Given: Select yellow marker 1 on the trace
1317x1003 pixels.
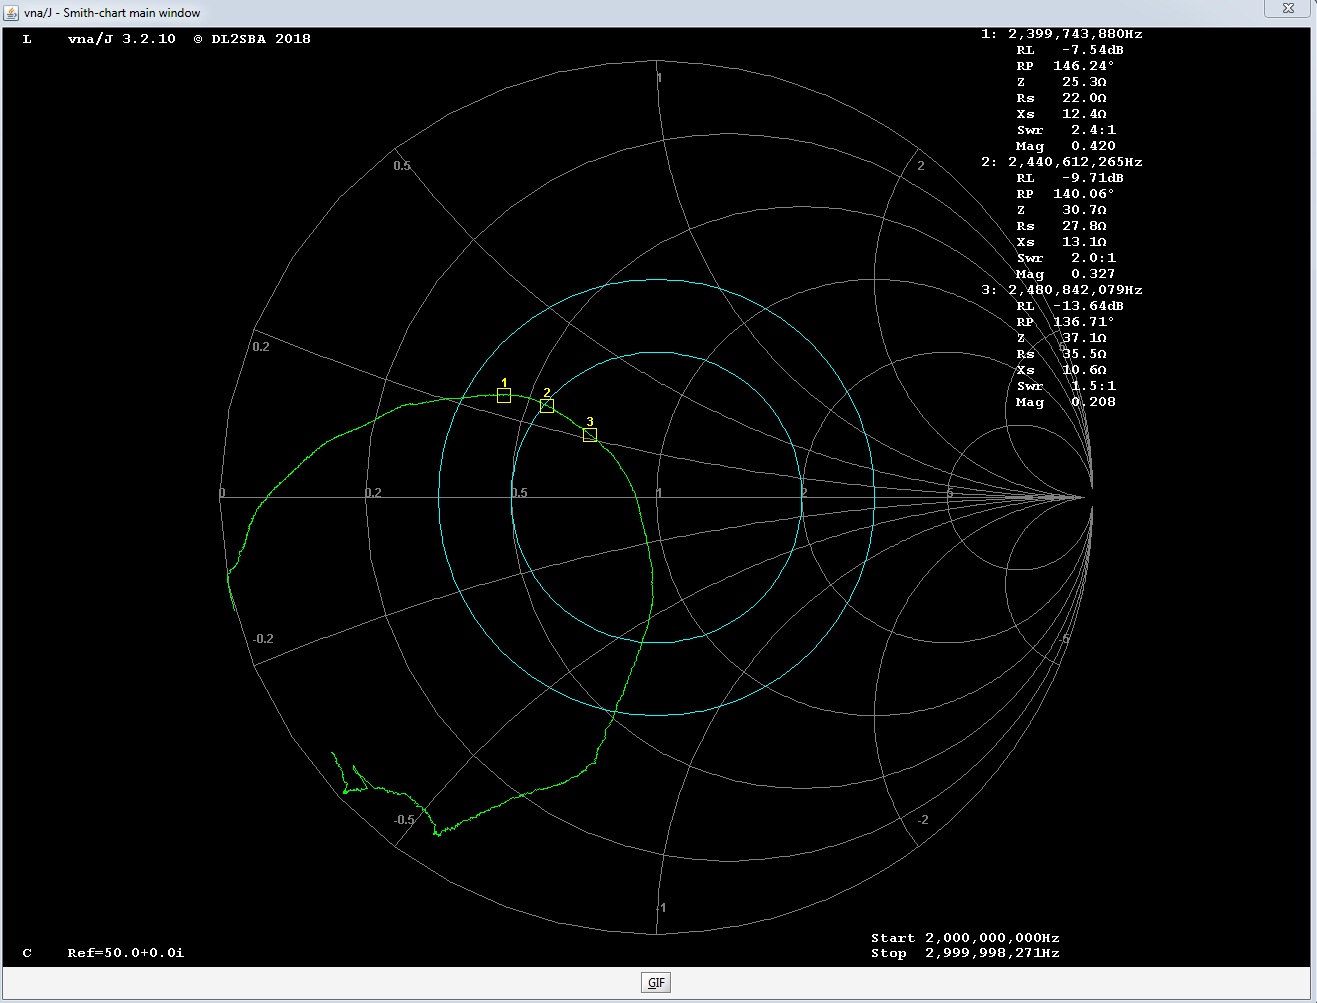Looking at the screenshot, I should 504,396.
